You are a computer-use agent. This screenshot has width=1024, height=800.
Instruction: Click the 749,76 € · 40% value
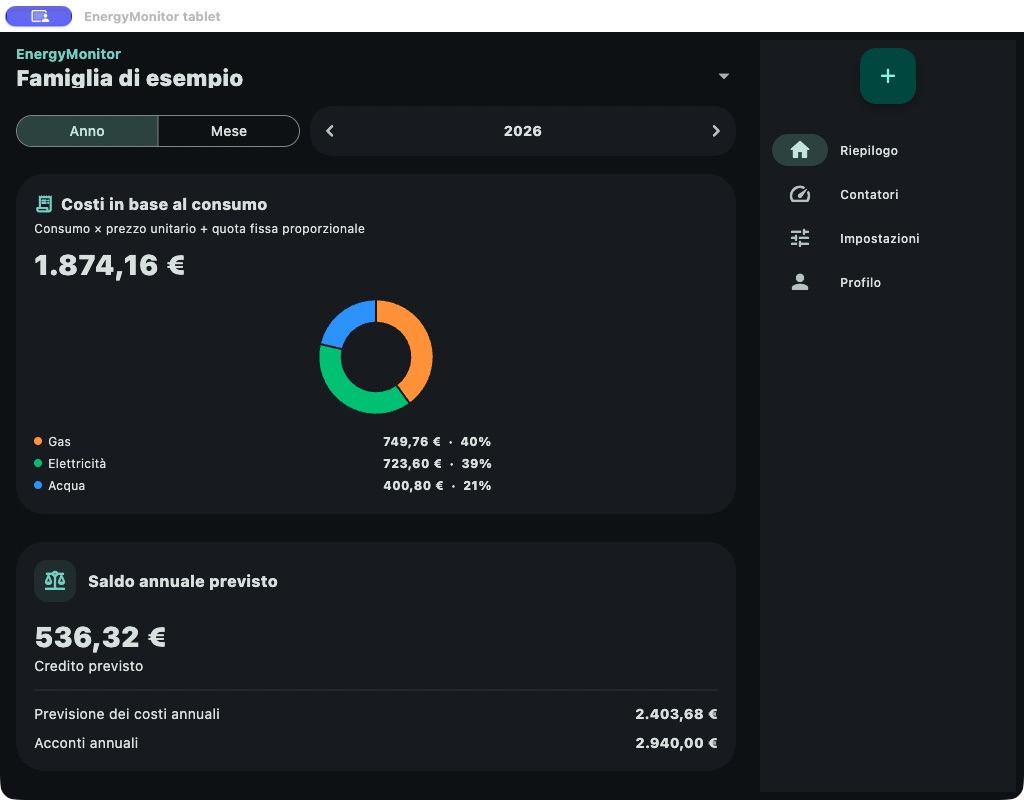tap(437, 441)
